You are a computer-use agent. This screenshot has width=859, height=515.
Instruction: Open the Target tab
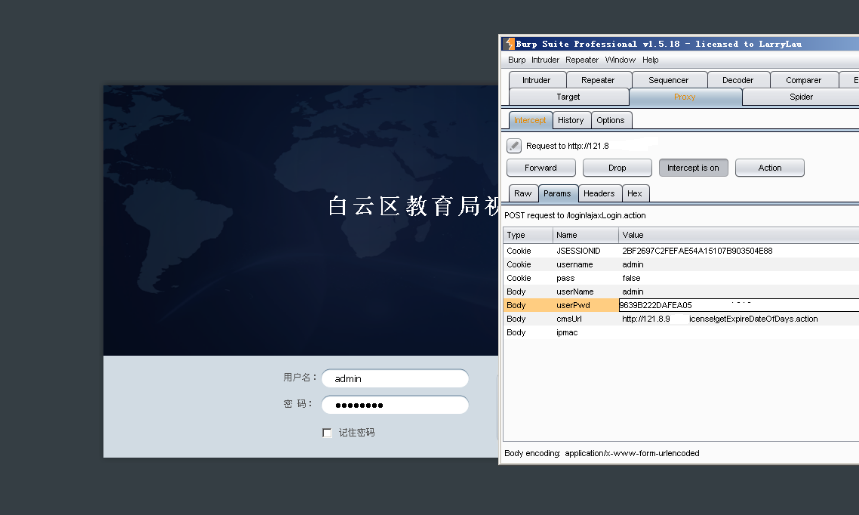(x=568, y=97)
